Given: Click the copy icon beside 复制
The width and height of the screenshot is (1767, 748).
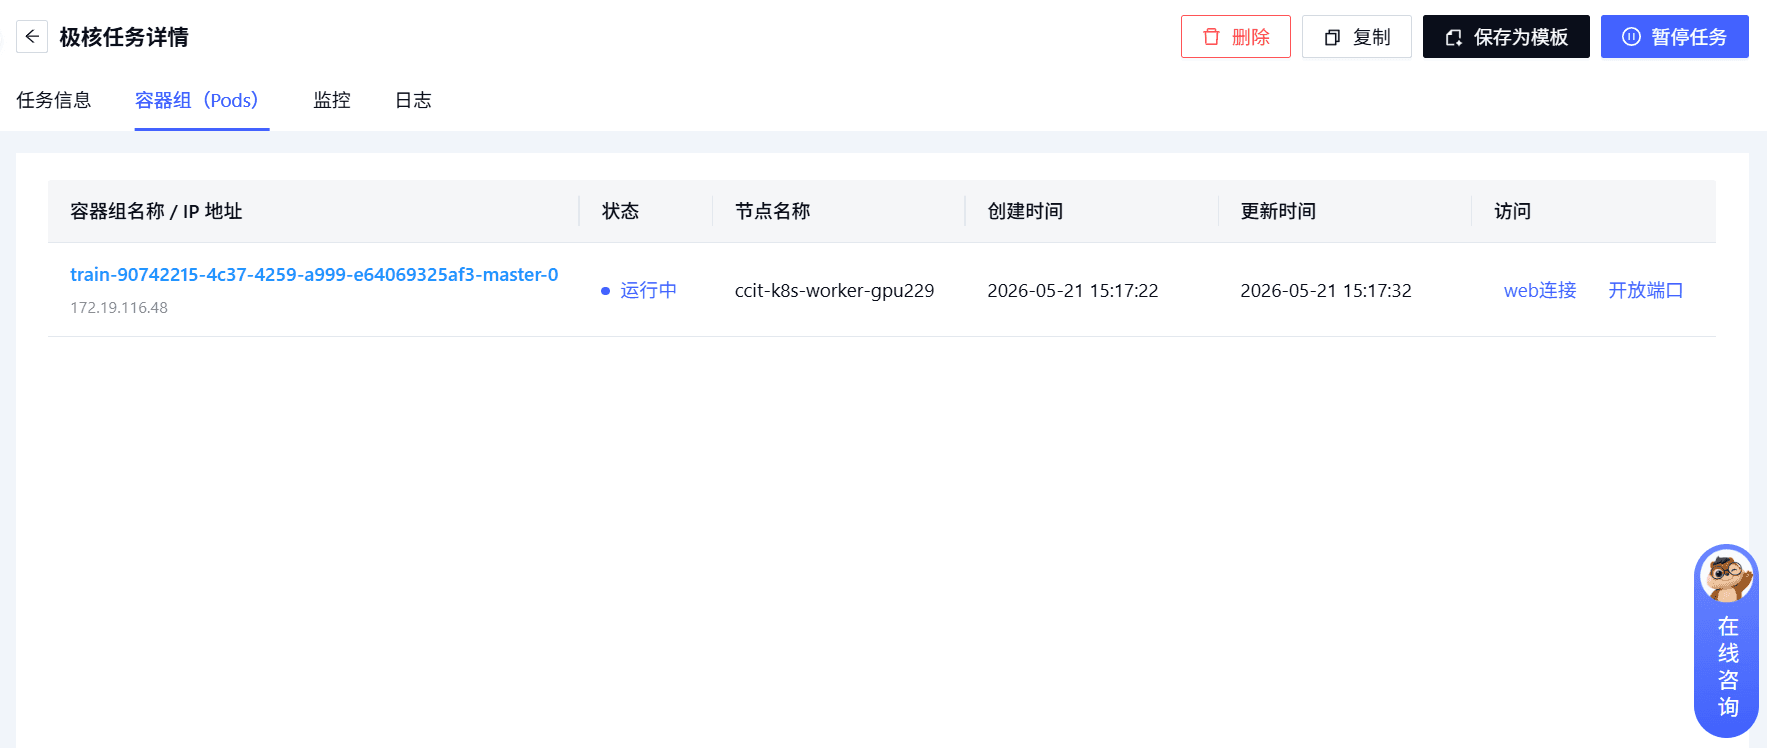Looking at the screenshot, I should coord(1332,38).
